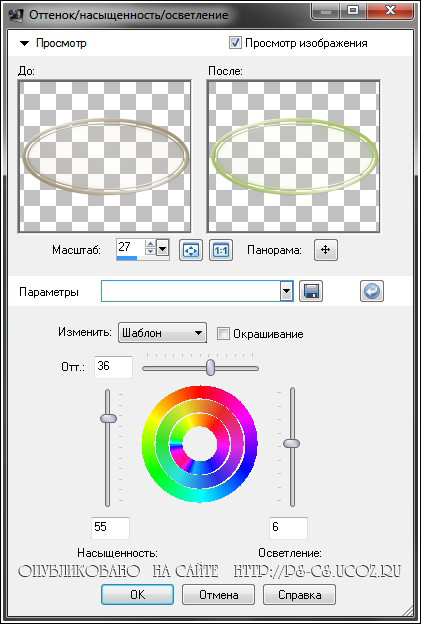
Task: Click the Осветление value field showing 6
Action: pos(288,528)
